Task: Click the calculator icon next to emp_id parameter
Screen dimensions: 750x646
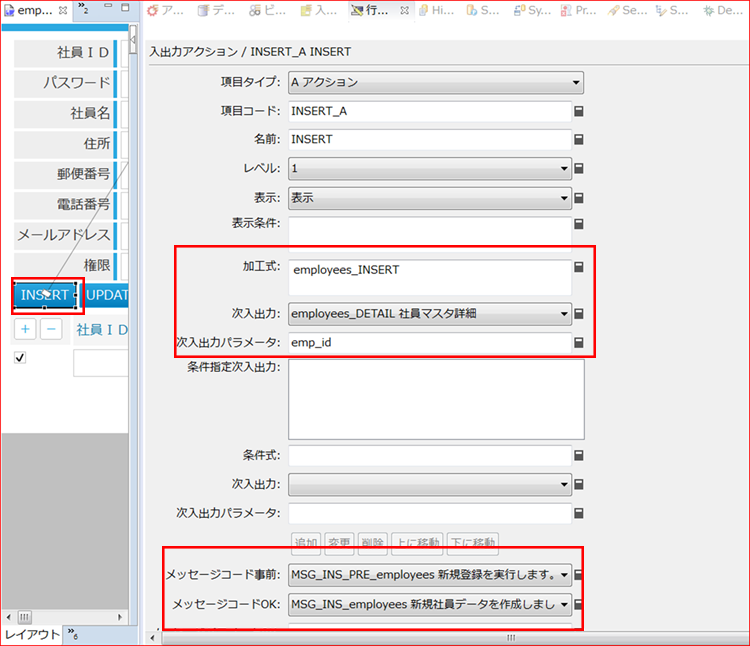Action: click(578, 342)
